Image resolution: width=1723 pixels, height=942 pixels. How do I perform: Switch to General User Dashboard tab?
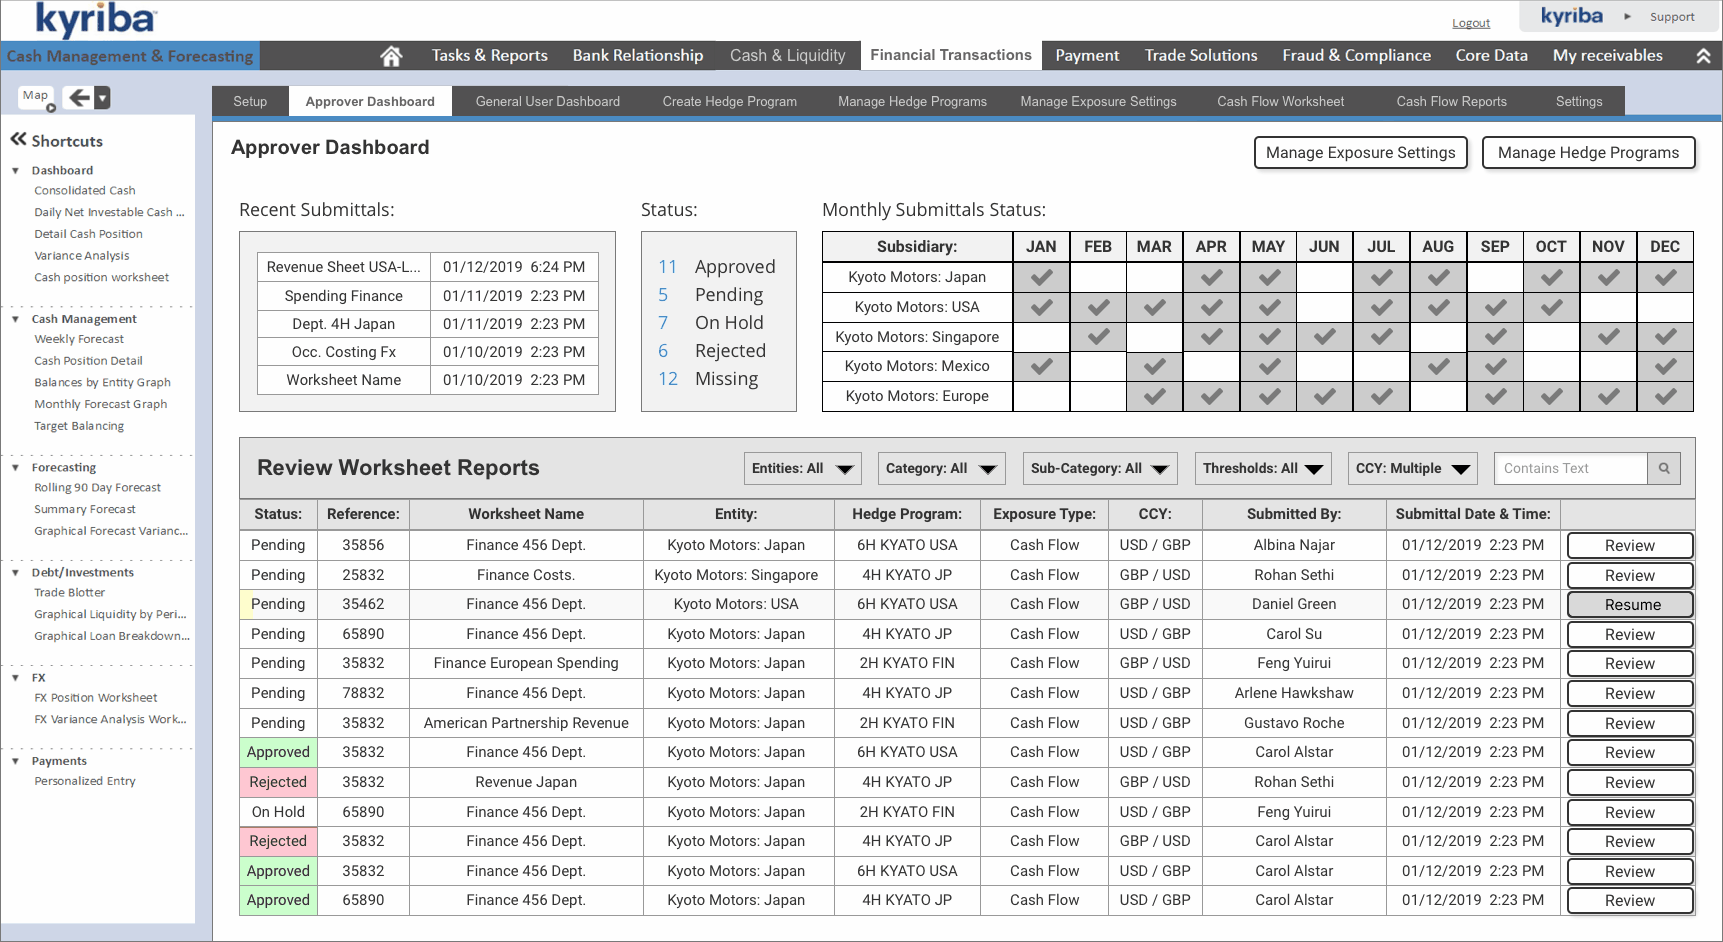547,101
